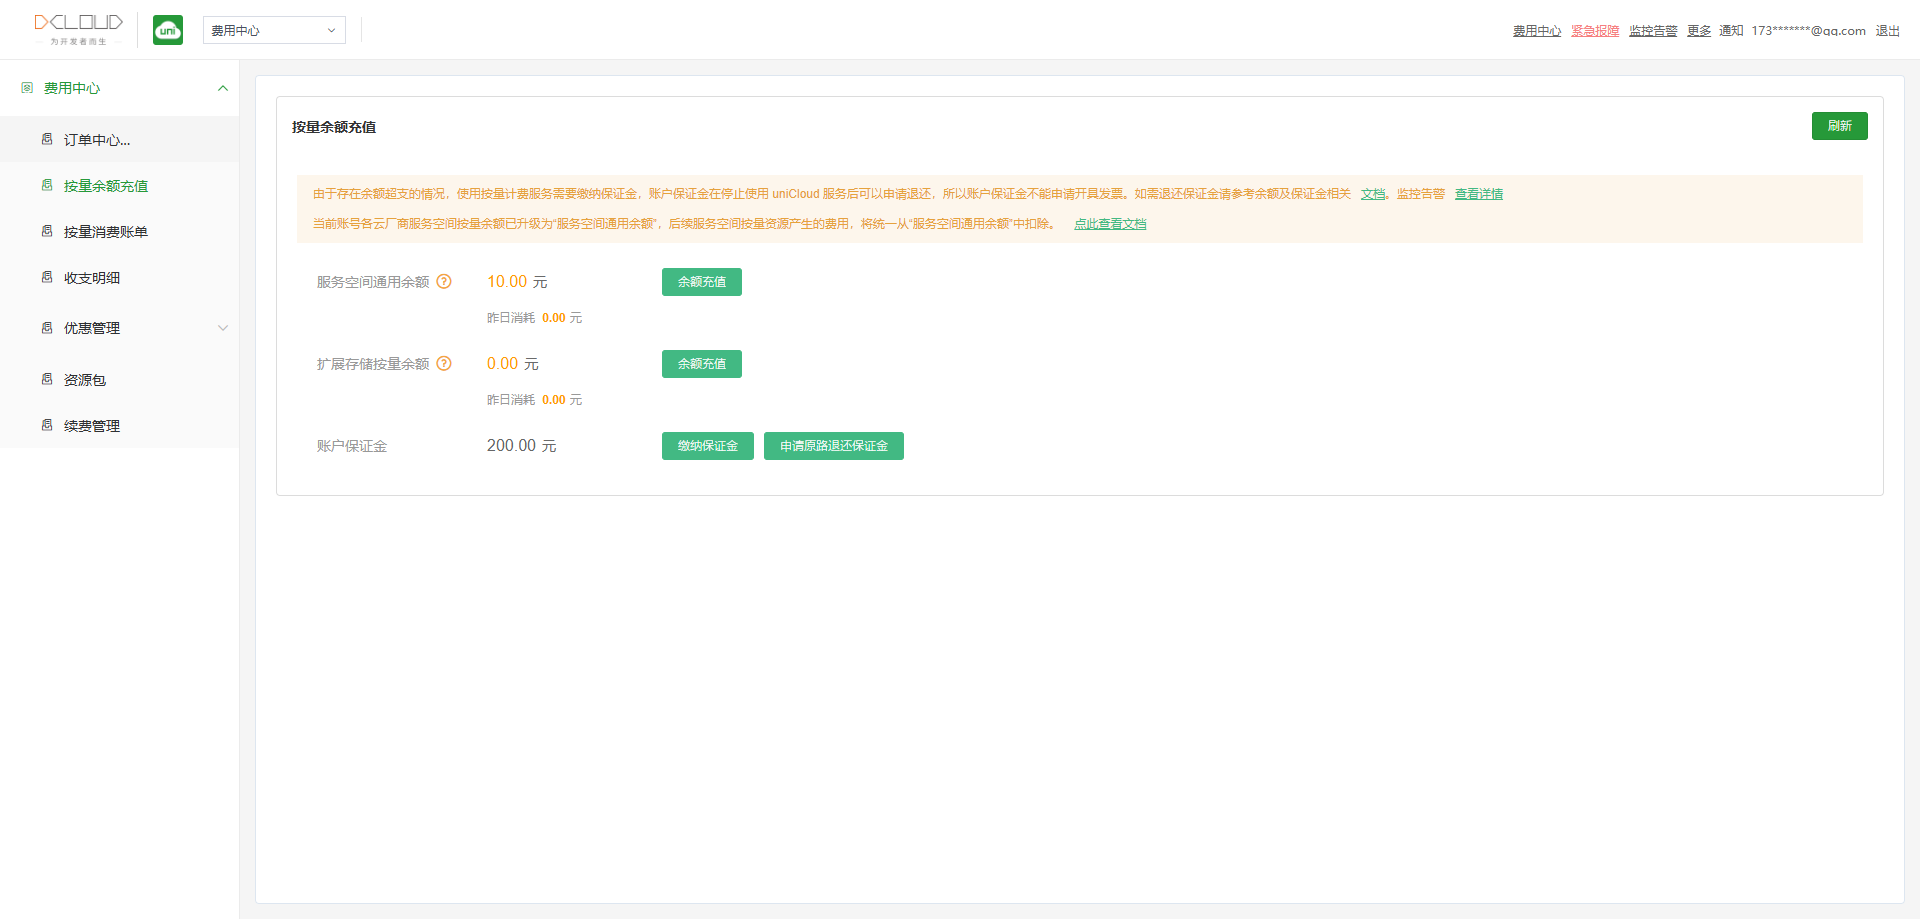Click the icon next to 收支明细
The height and width of the screenshot is (919, 1920).
pos(47,278)
